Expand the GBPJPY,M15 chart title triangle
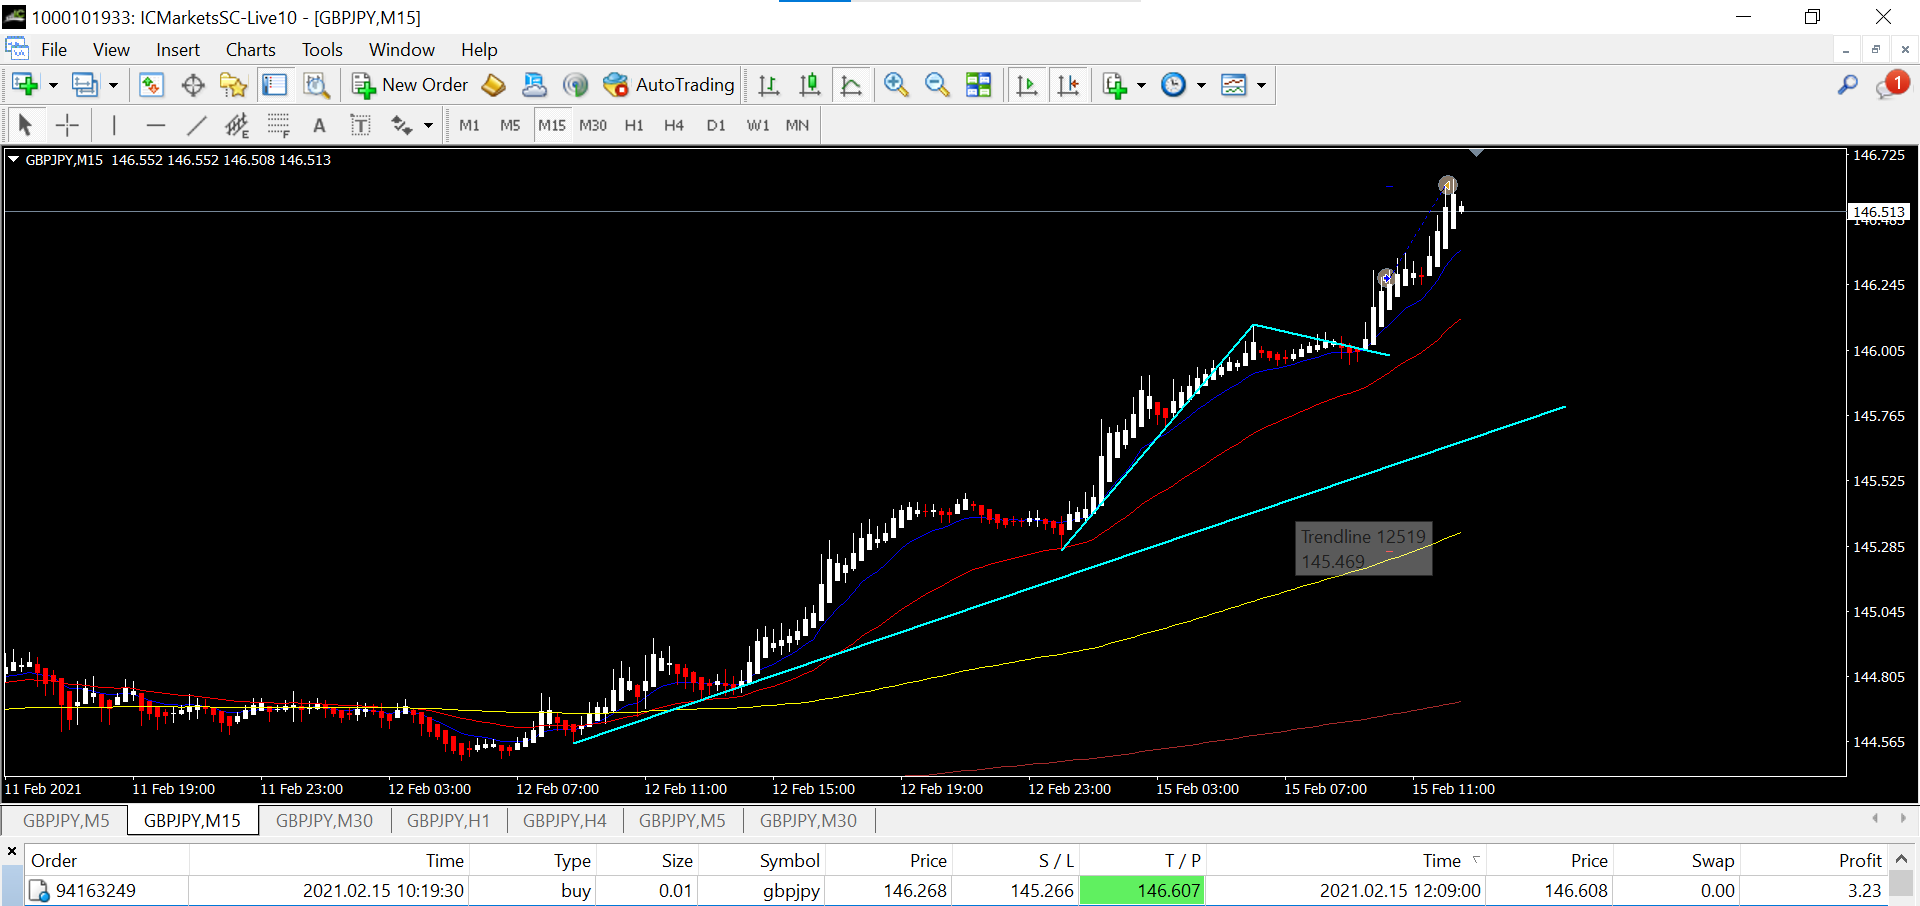This screenshot has height=906, width=1920. point(14,159)
